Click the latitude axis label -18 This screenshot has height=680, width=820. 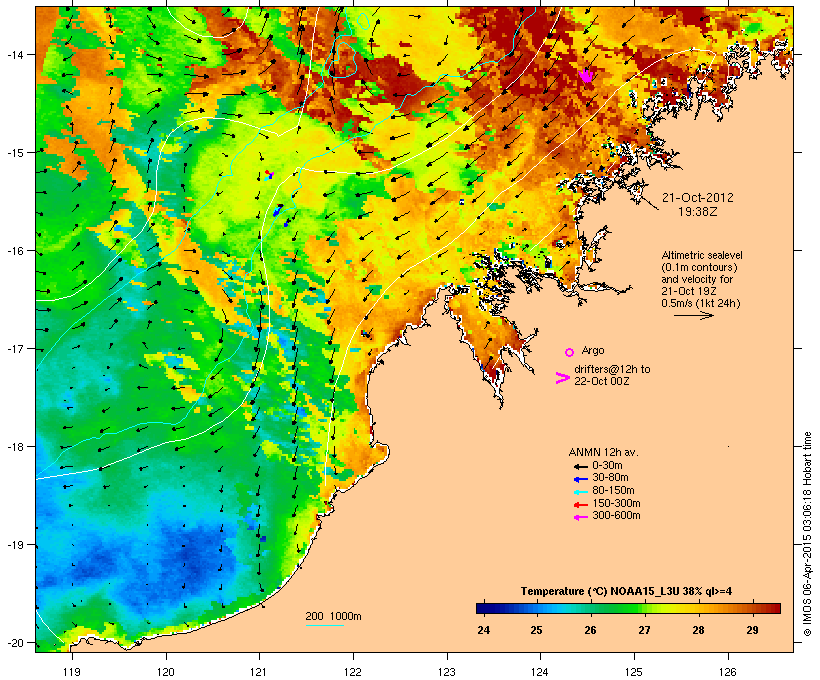tap(14, 446)
